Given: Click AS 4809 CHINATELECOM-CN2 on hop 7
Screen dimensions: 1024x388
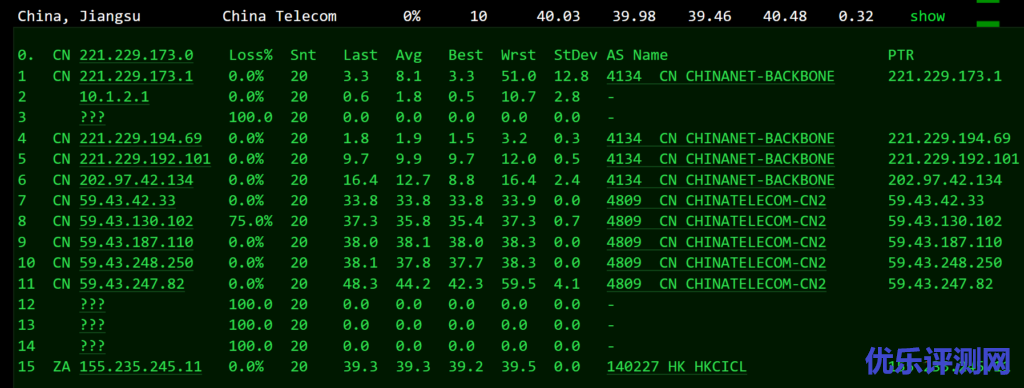Looking at the screenshot, I should pos(716,201).
